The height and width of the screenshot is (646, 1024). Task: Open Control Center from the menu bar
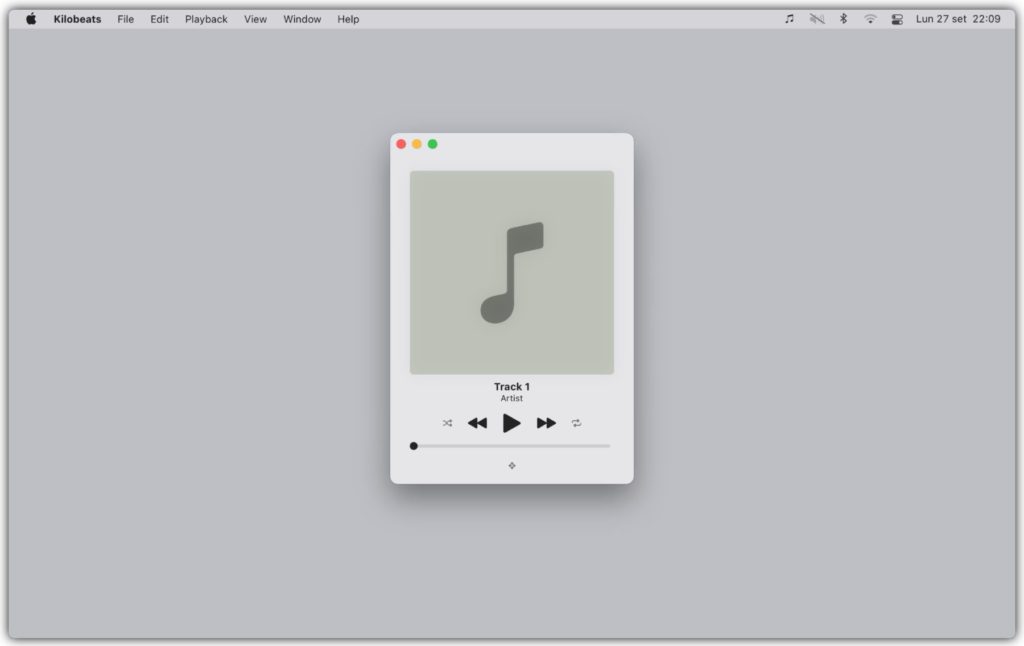(x=897, y=19)
